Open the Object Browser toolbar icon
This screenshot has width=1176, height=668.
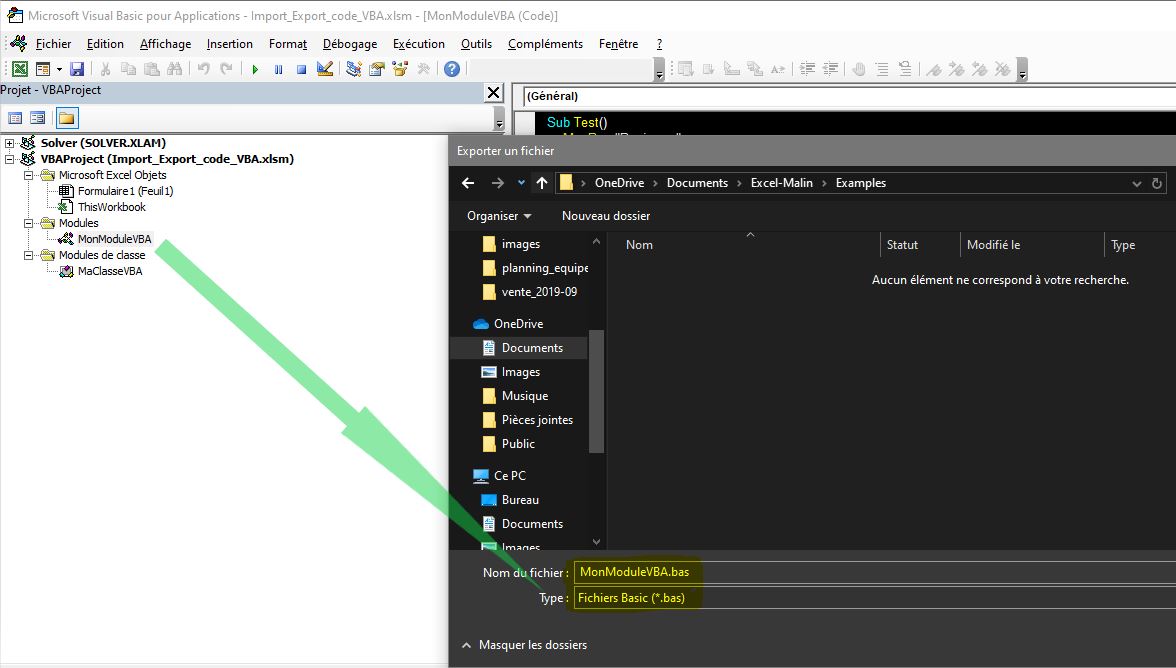(x=400, y=69)
